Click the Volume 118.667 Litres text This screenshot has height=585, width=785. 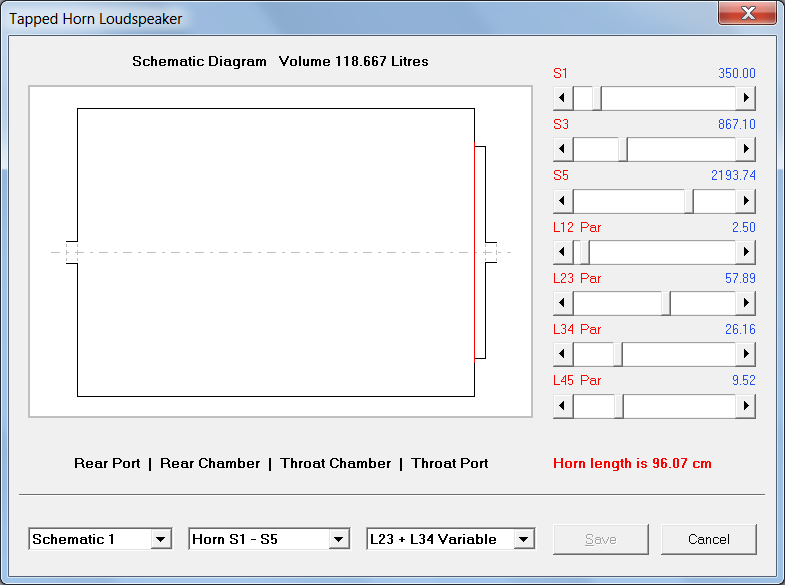[x=353, y=62]
